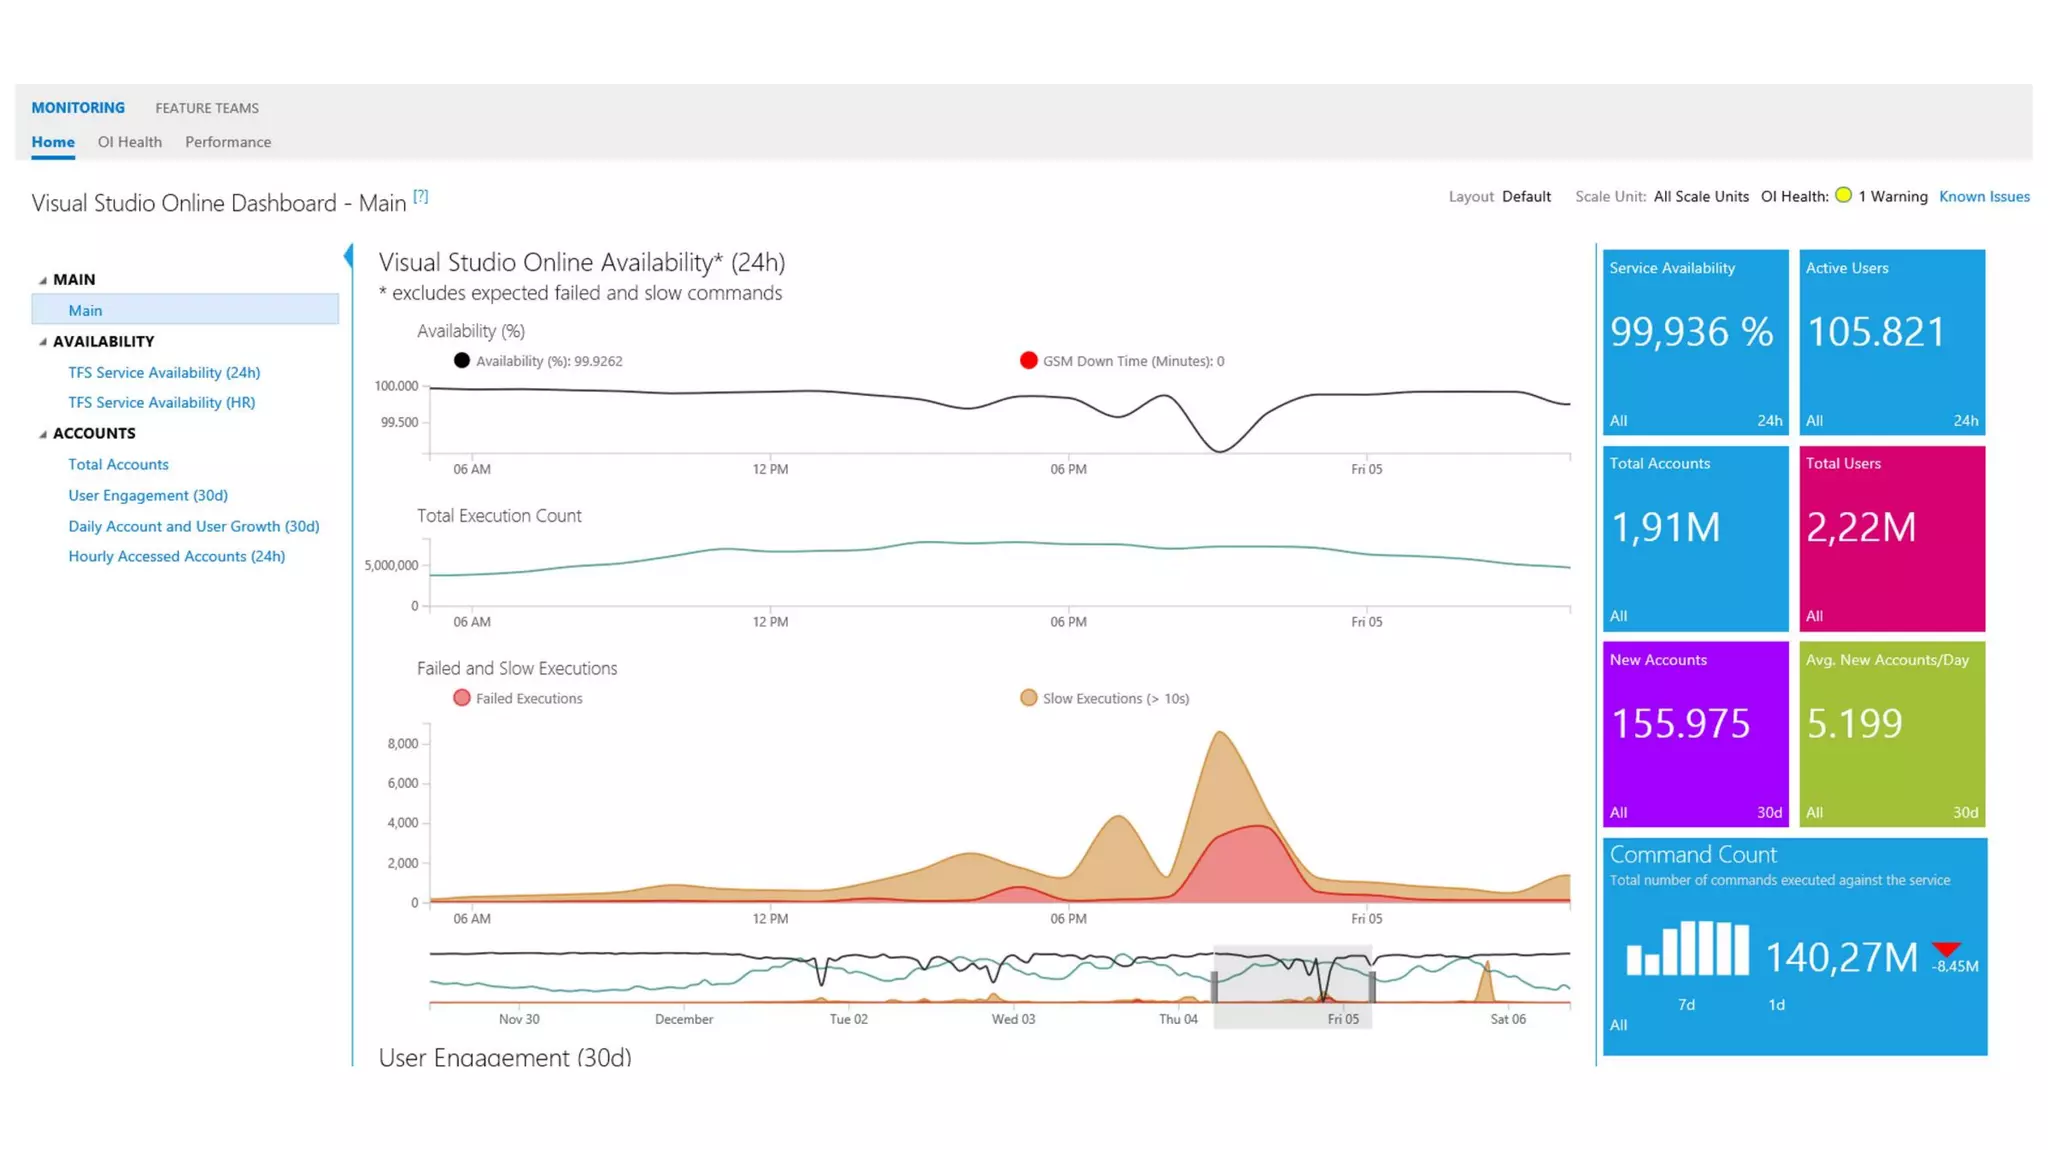Open TFS Service Availability (24h) link
The height and width of the screenshot is (1150, 2048).
coord(164,372)
